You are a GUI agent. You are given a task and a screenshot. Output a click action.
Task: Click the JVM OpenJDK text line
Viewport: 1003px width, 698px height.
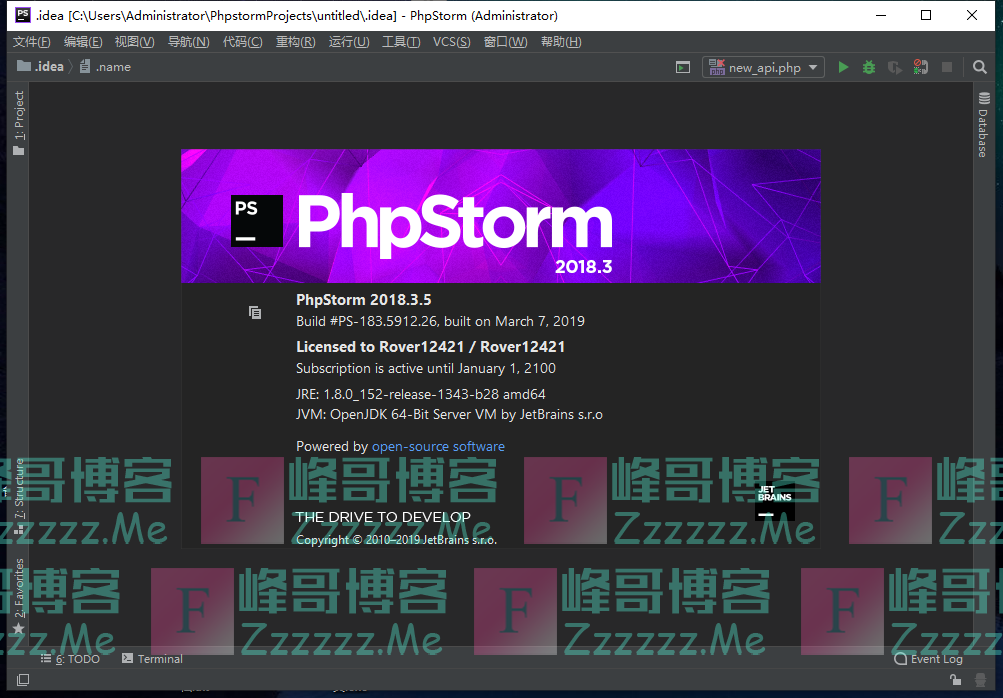point(449,415)
